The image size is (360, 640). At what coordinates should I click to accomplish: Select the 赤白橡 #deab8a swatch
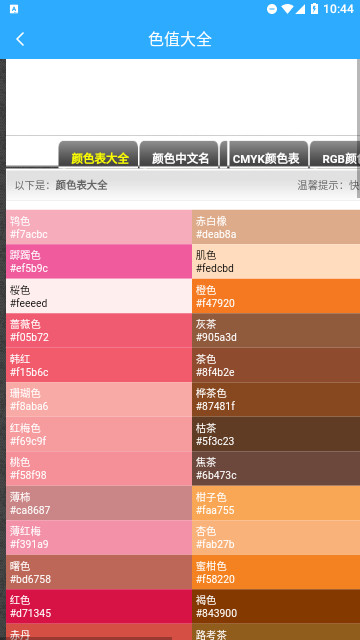[x=276, y=227]
